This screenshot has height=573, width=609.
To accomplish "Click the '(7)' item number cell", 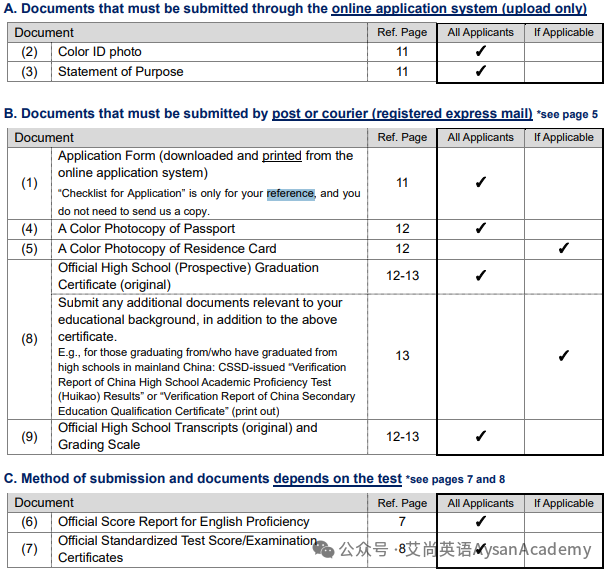I will (x=29, y=549).
